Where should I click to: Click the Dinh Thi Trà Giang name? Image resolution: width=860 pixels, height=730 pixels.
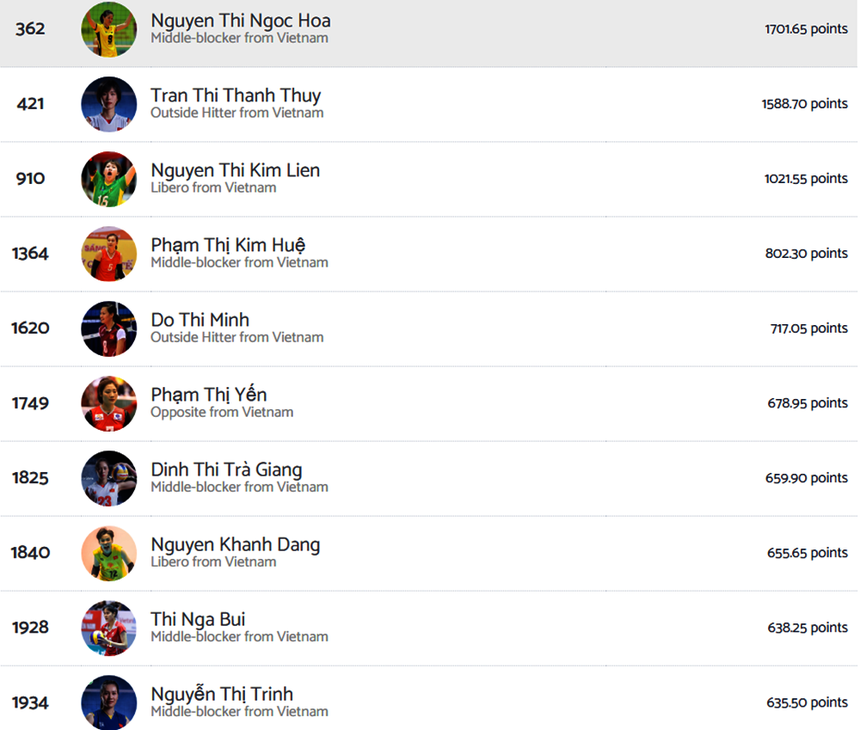coord(226,470)
